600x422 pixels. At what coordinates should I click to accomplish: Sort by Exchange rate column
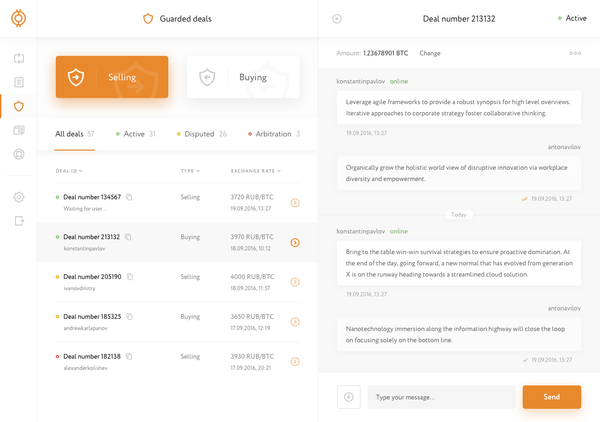click(256, 171)
